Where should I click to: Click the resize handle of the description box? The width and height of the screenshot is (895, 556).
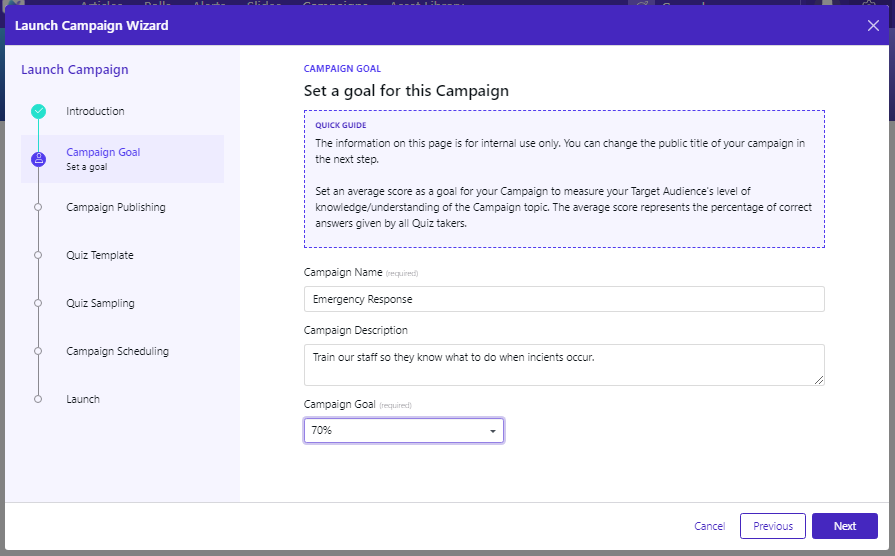pos(819,380)
